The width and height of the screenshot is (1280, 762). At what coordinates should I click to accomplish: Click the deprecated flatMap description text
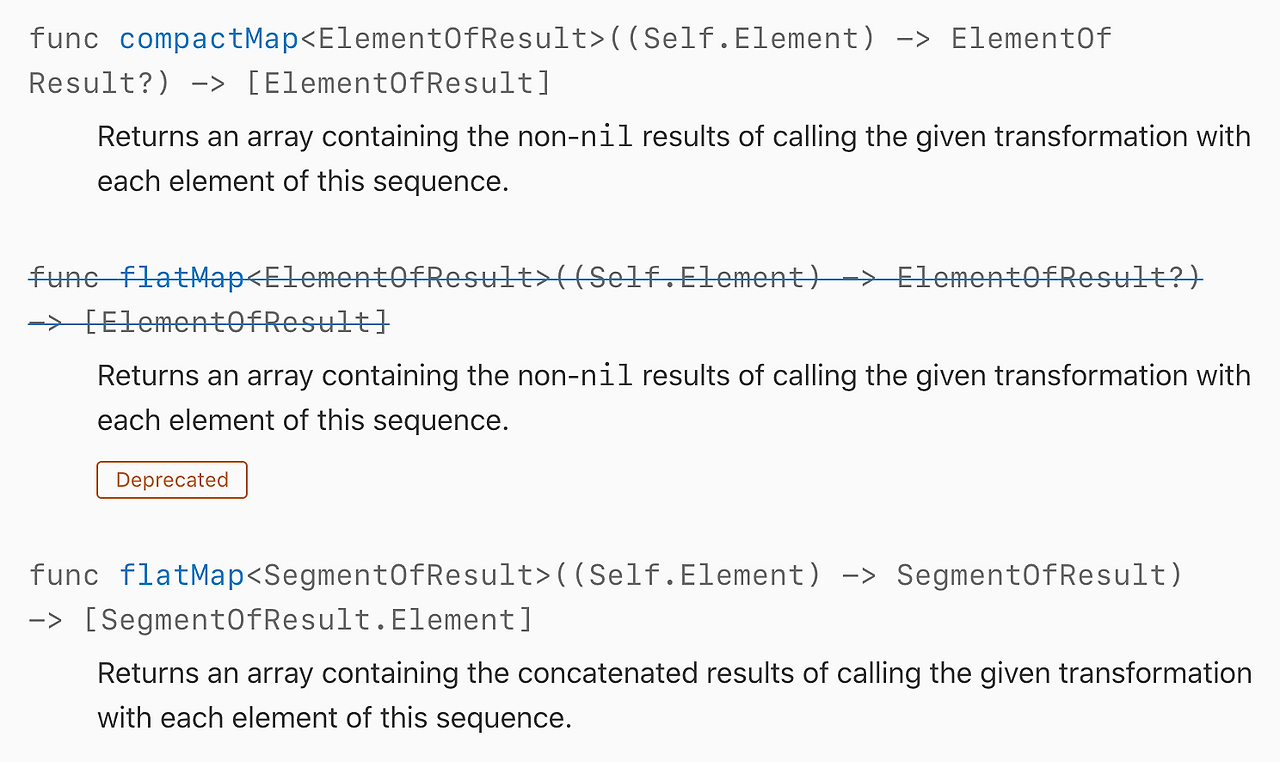673,398
